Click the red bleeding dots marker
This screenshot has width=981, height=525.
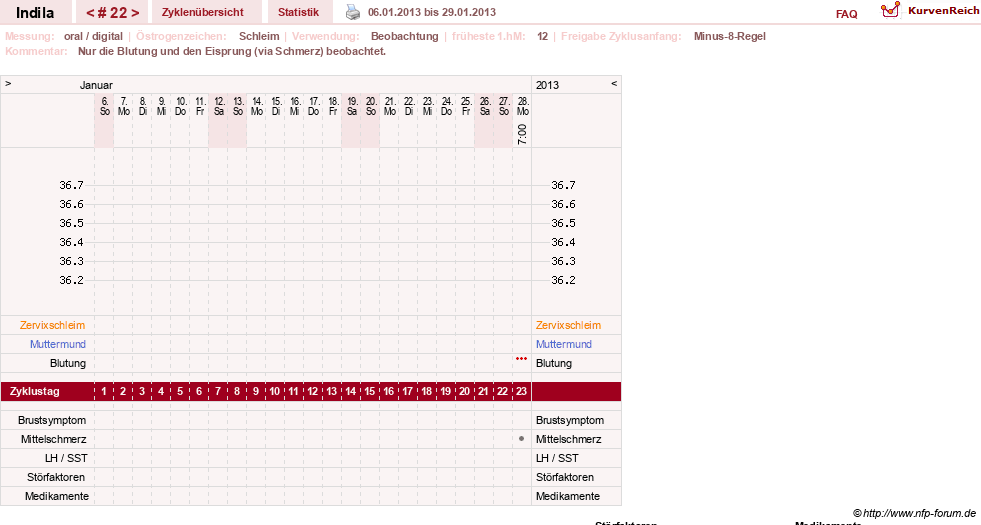[x=521, y=359]
